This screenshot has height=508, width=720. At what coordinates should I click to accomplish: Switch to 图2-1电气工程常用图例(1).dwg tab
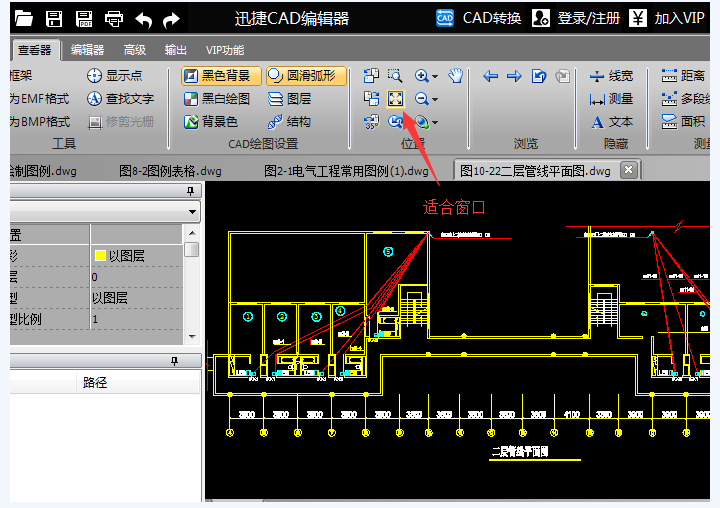pyautogui.click(x=346, y=171)
